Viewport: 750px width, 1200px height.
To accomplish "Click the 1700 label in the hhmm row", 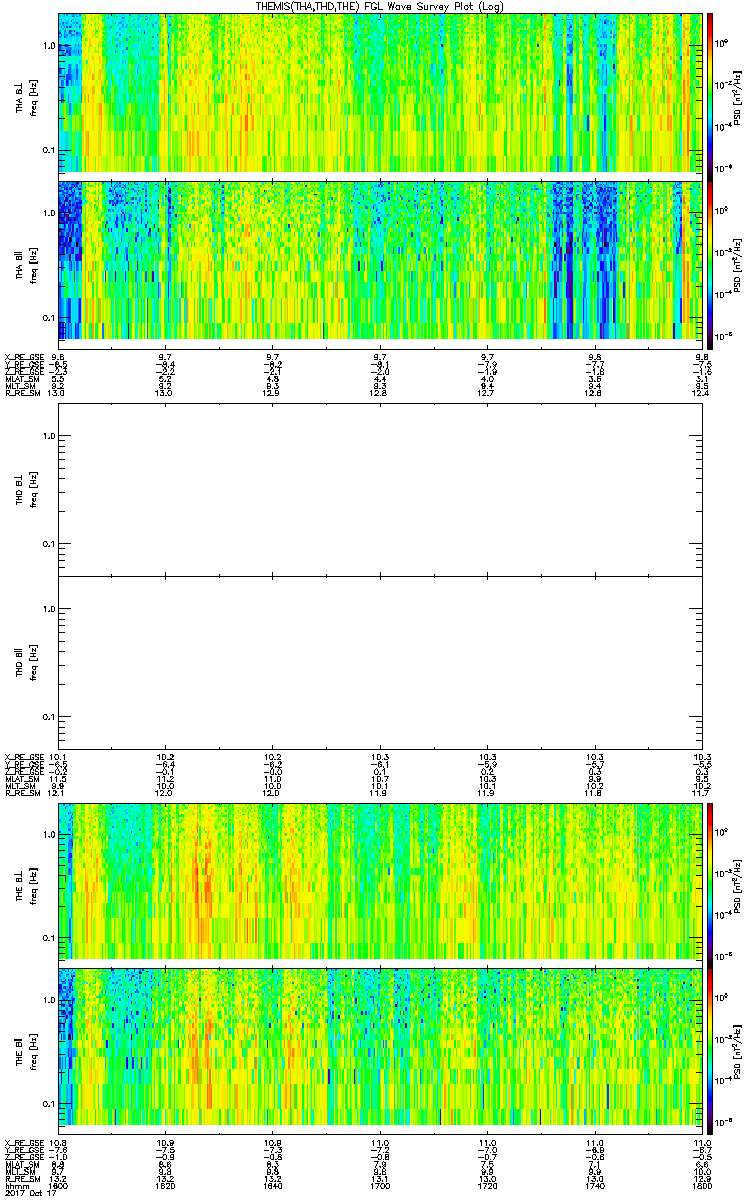I will coord(380,1185).
